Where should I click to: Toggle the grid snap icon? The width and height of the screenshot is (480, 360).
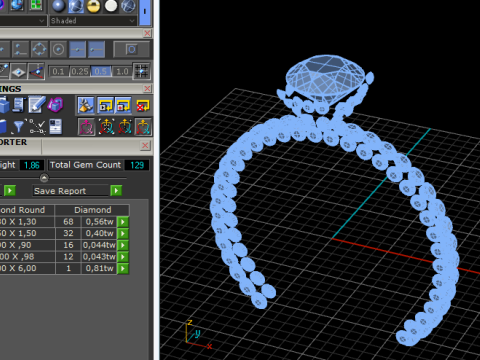tap(141, 71)
